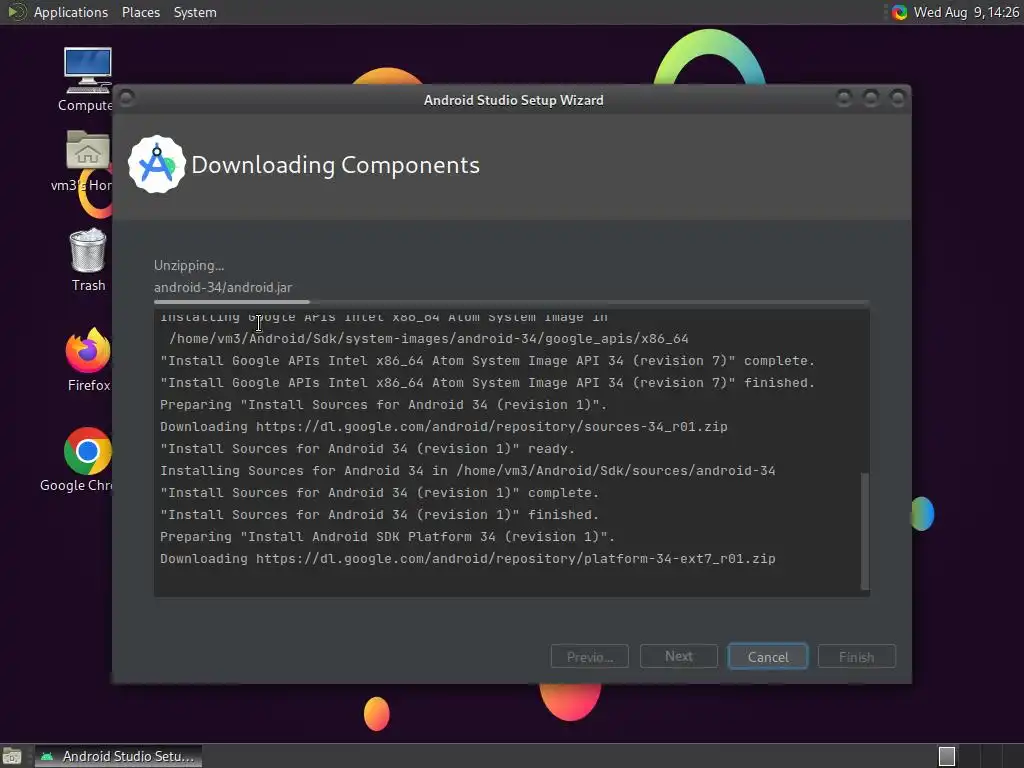Image resolution: width=1024 pixels, height=768 pixels.
Task: Click the menu icon left of Applications
Action: coord(16,12)
